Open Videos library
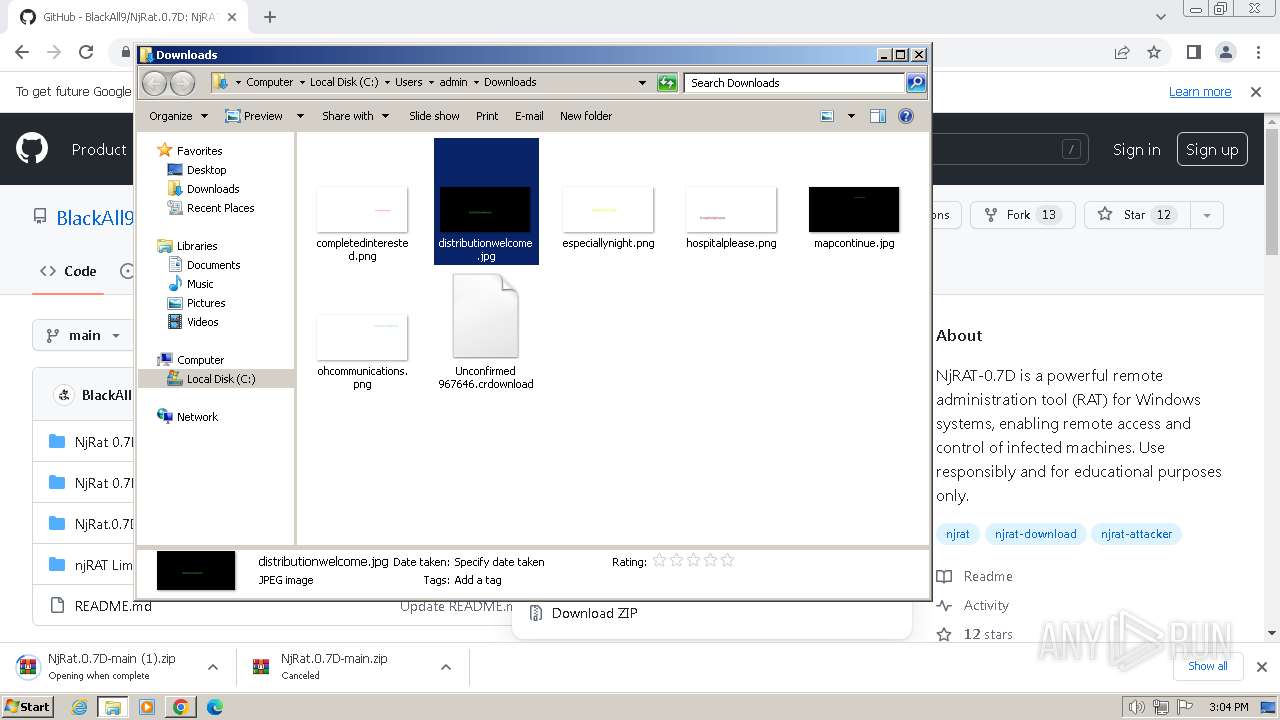Viewport: 1280px width, 720px height. tap(202, 322)
